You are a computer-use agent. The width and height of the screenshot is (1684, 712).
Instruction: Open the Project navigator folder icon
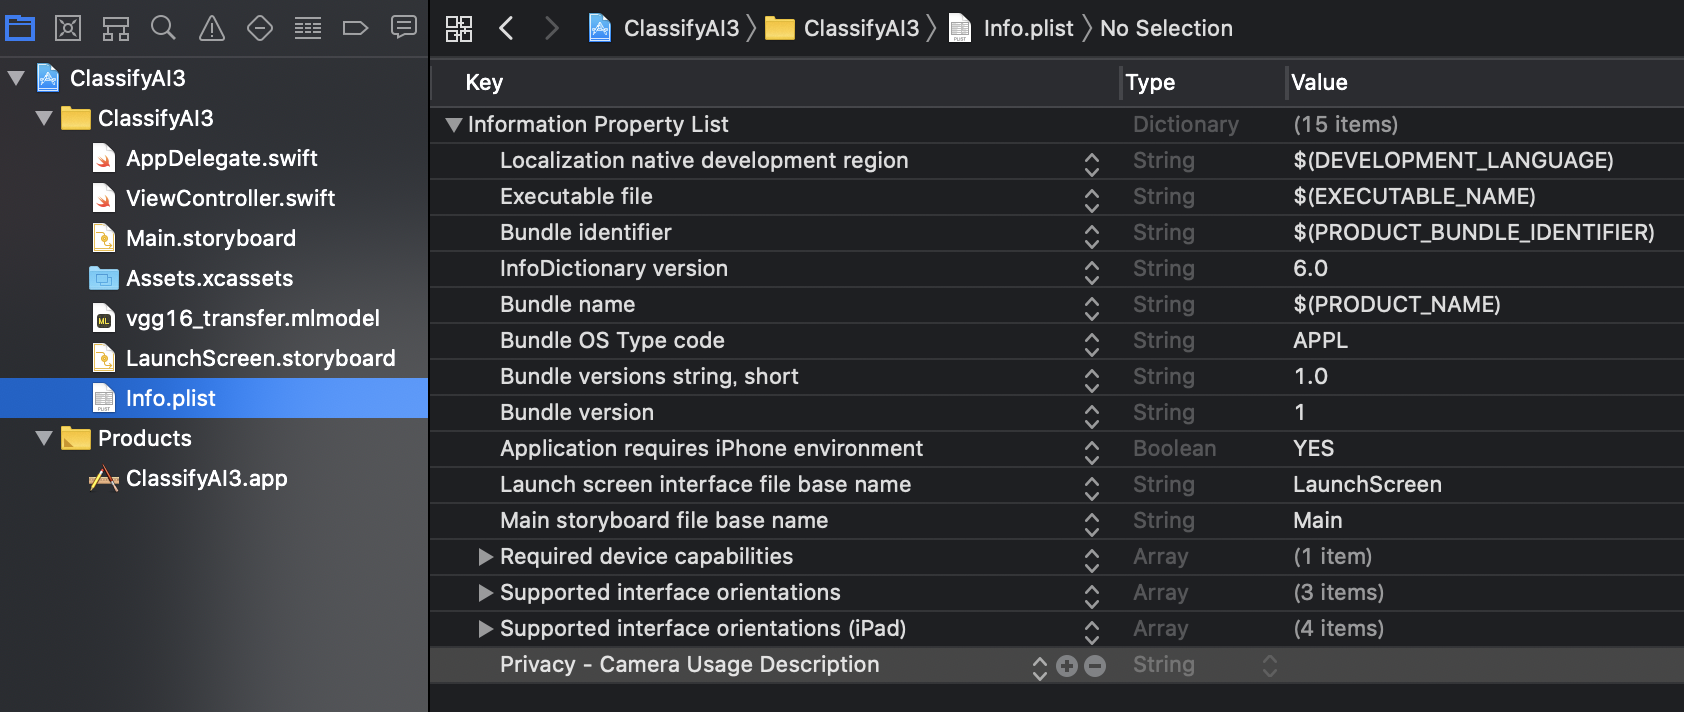pos(20,28)
